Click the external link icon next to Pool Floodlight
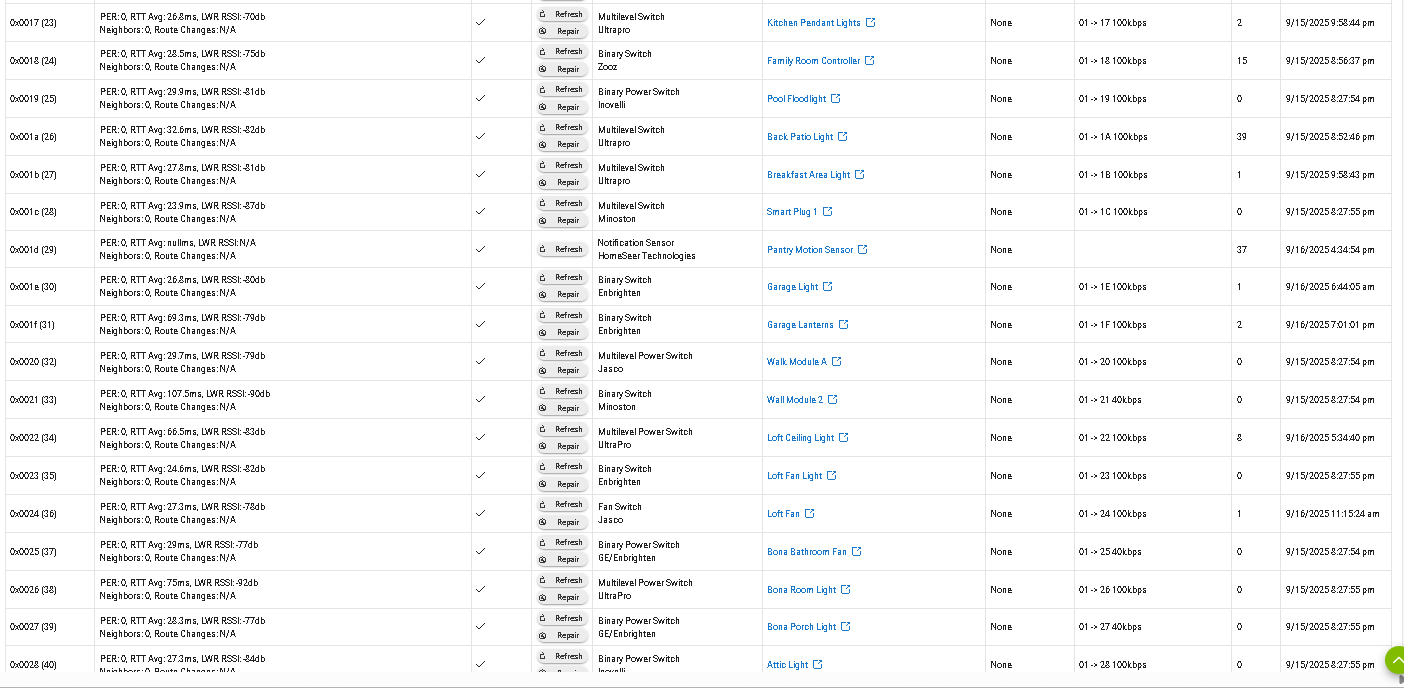The width and height of the screenshot is (1404, 688). coord(836,99)
